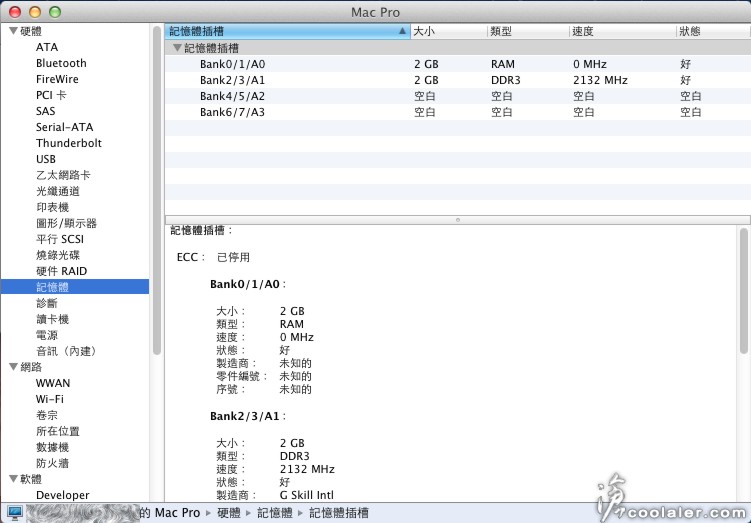This screenshot has width=751, height=523.
Task: Collapse the 網路 network section
Action: click(12, 367)
